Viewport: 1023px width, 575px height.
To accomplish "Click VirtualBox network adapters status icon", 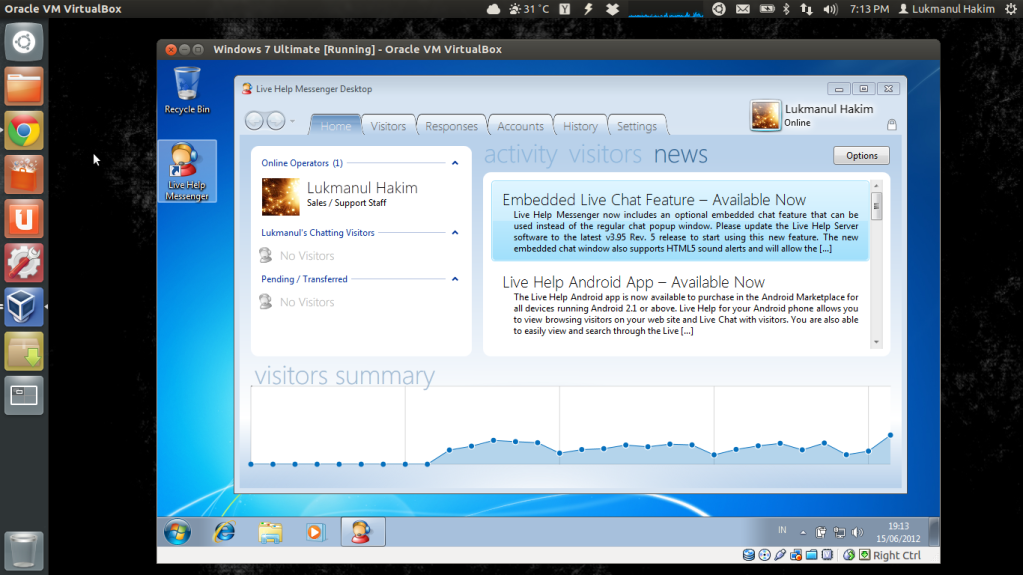I will [796, 555].
